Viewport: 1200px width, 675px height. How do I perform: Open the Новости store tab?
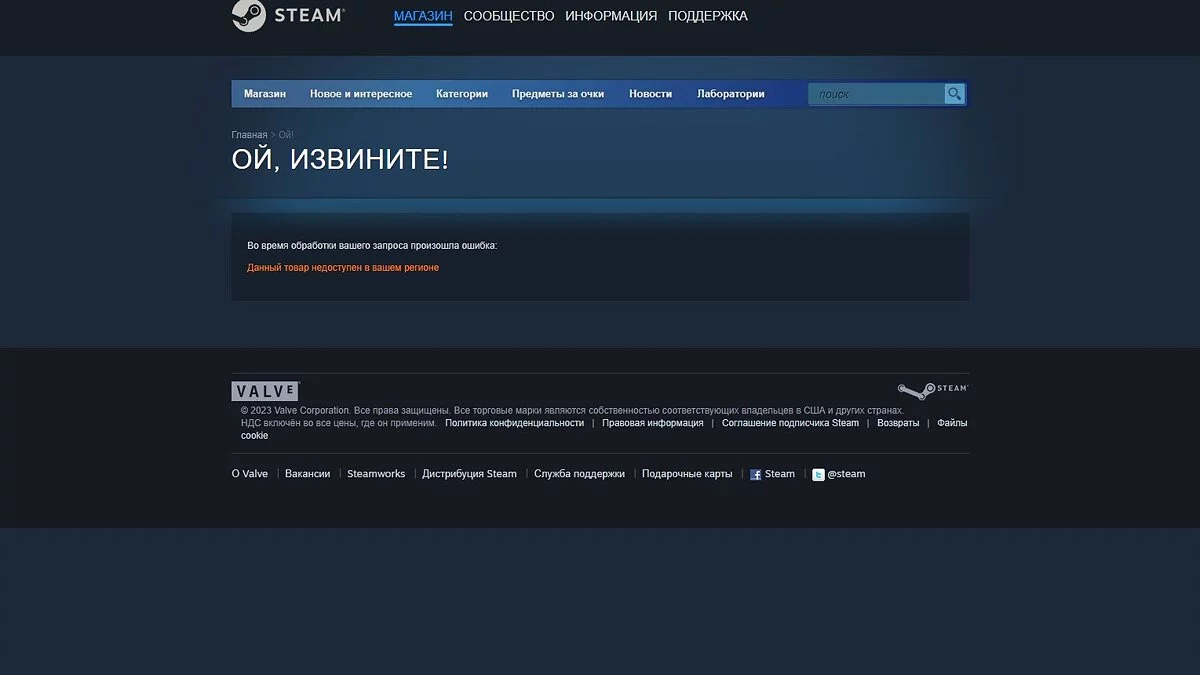650,94
